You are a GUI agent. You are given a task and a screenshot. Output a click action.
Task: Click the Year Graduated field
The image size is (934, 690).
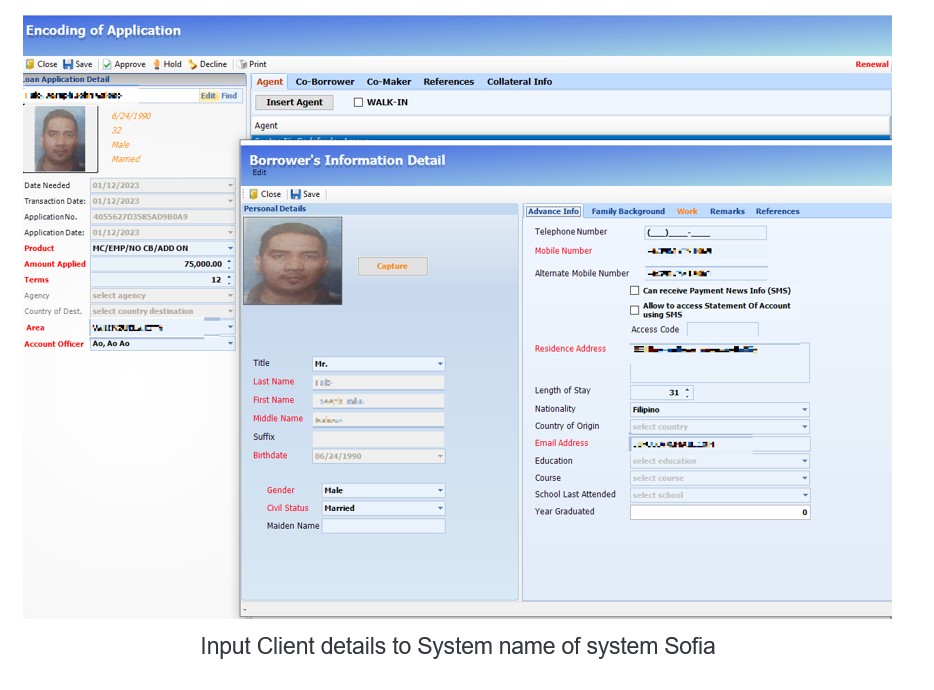pyautogui.click(x=720, y=512)
